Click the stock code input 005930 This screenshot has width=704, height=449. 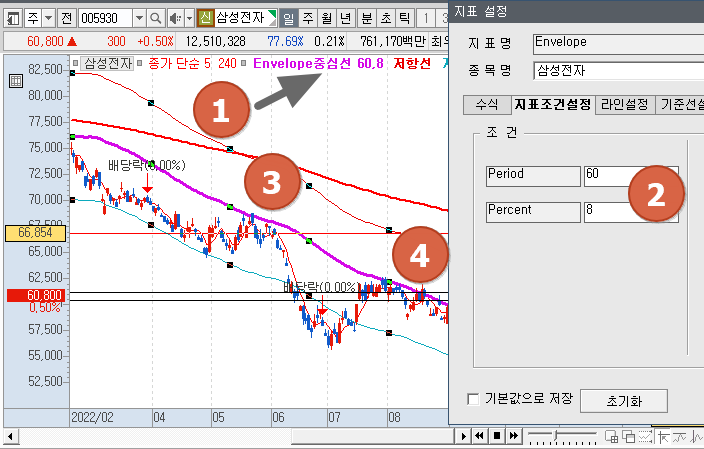106,18
